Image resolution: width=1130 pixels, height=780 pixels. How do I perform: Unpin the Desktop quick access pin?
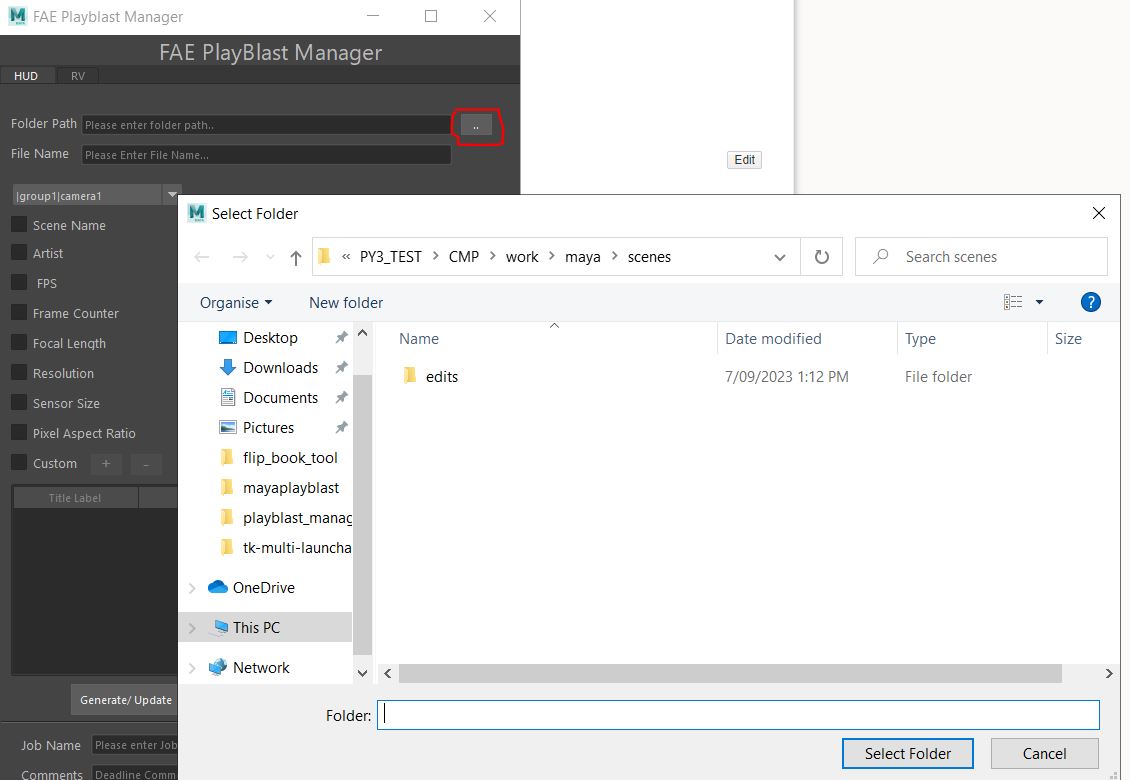point(342,337)
